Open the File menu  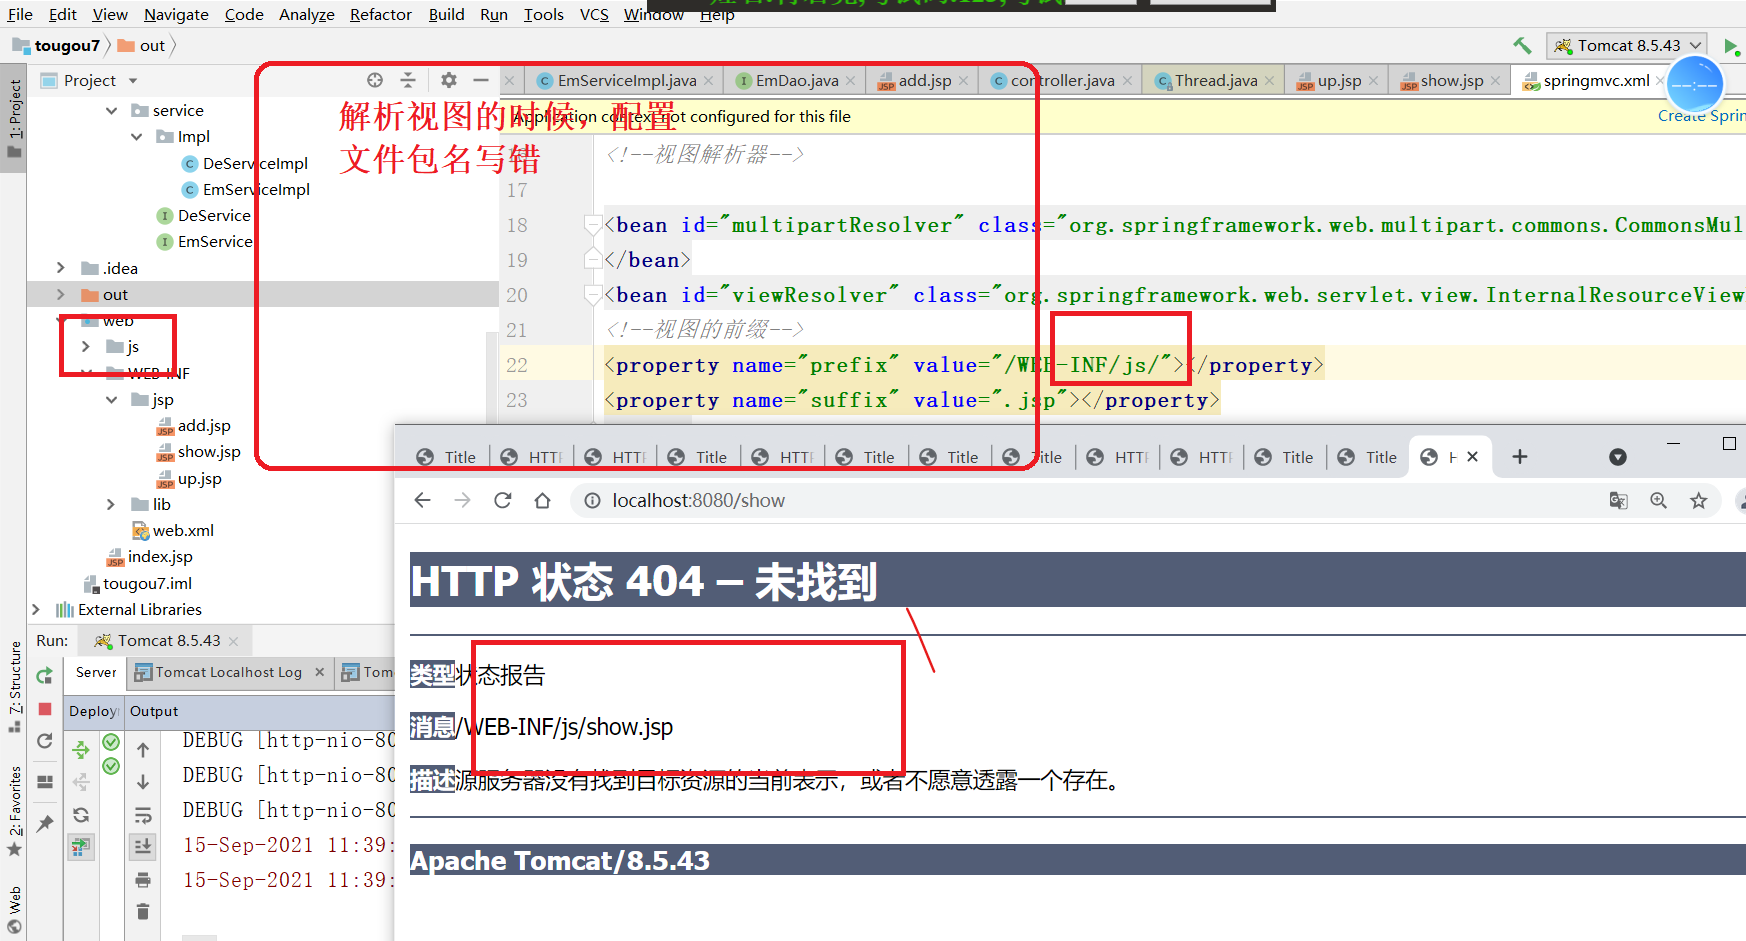(x=20, y=14)
